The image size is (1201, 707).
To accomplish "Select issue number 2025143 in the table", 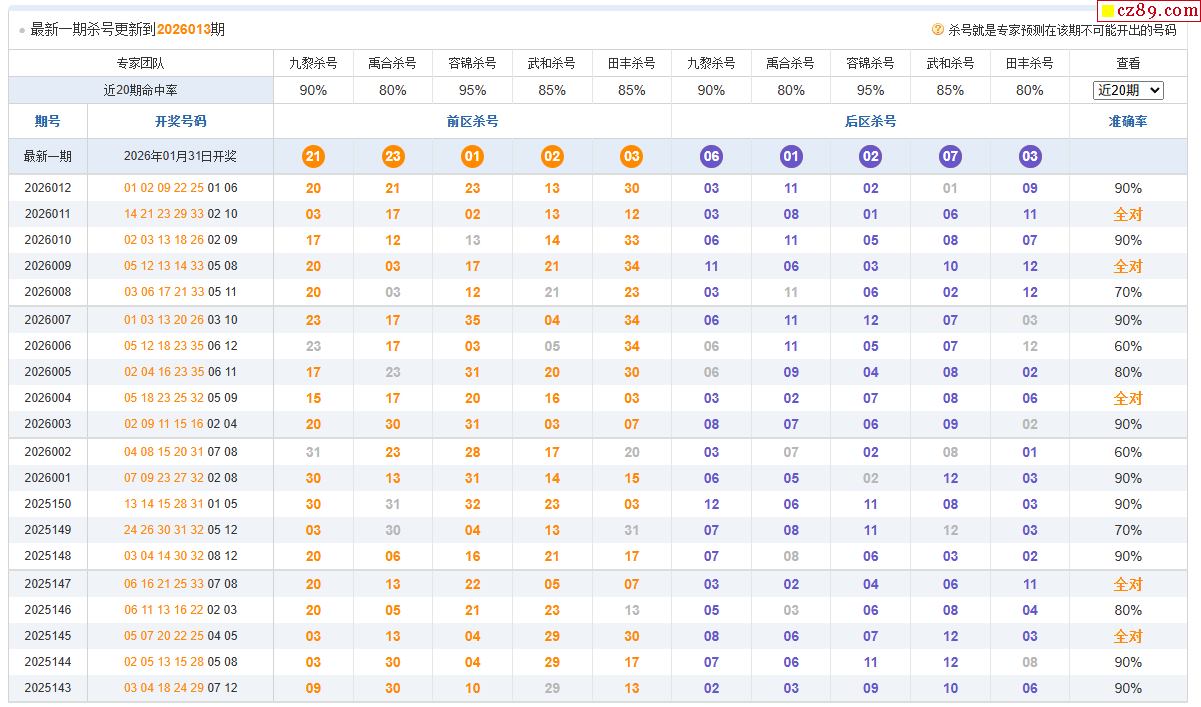I will (48, 688).
